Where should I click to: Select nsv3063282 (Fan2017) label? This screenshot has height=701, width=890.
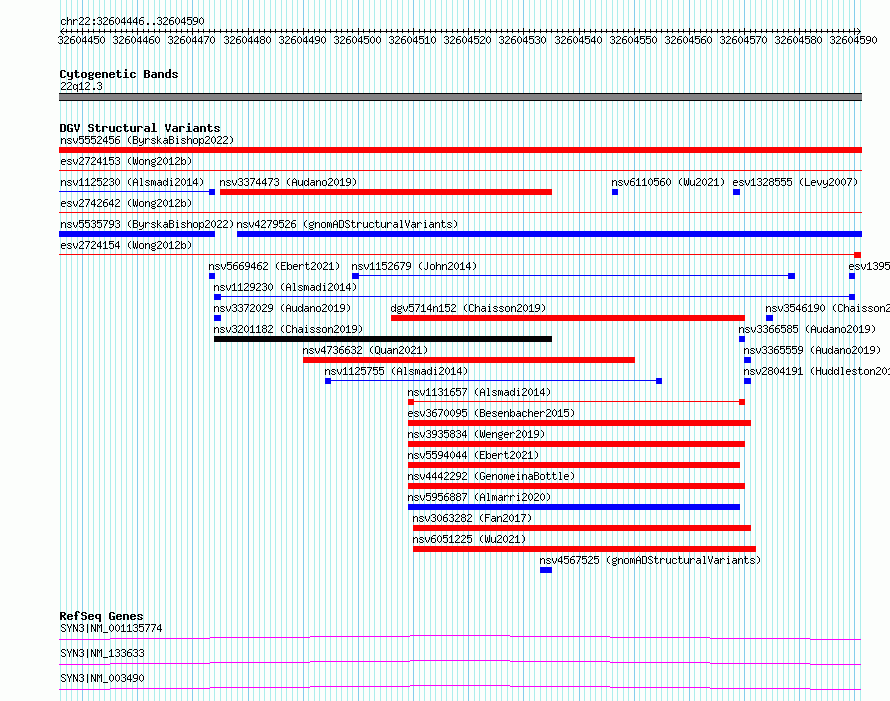point(472,518)
